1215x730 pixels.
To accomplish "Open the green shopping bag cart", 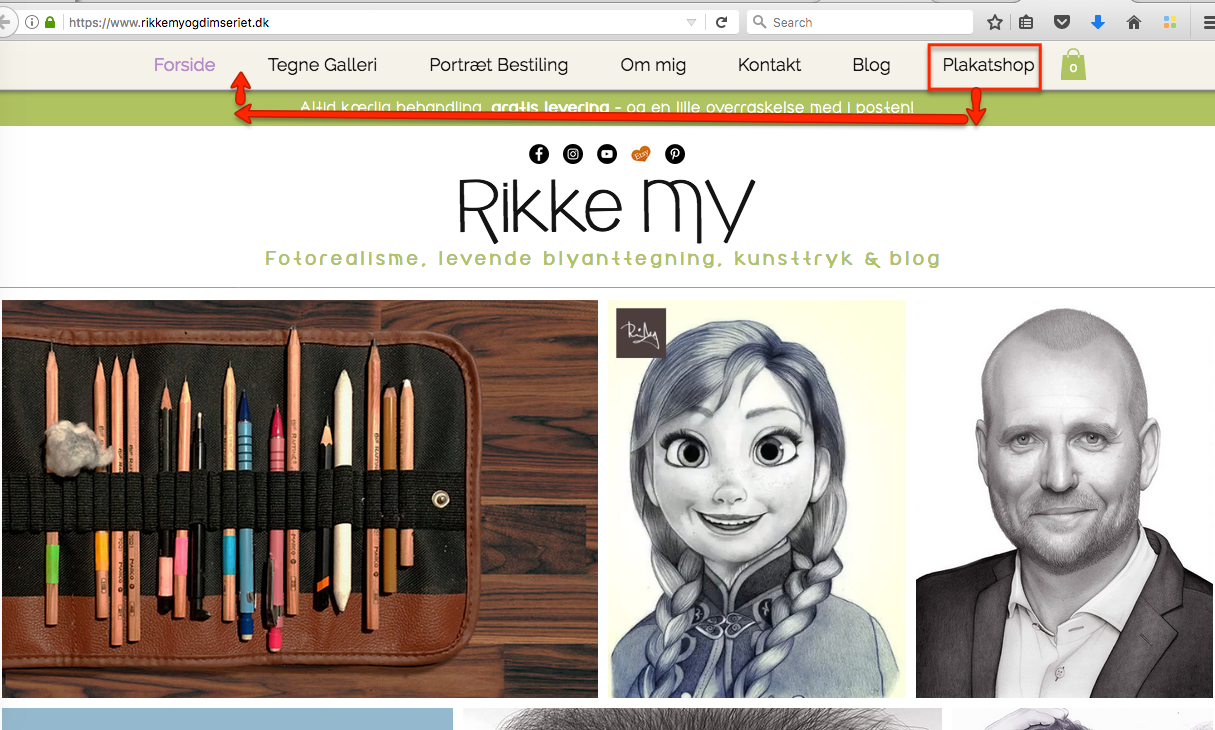I will (1073, 65).
